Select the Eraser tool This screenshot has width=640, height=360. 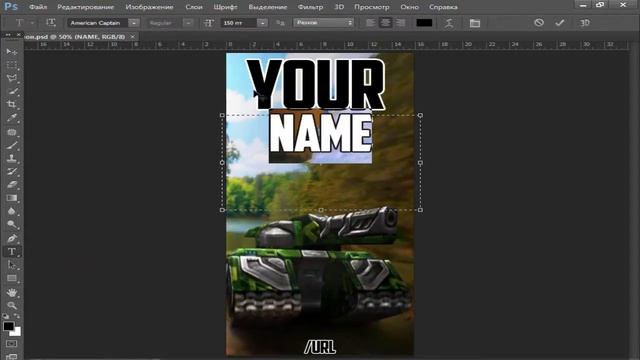pyautogui.click(x=12, y=184)
